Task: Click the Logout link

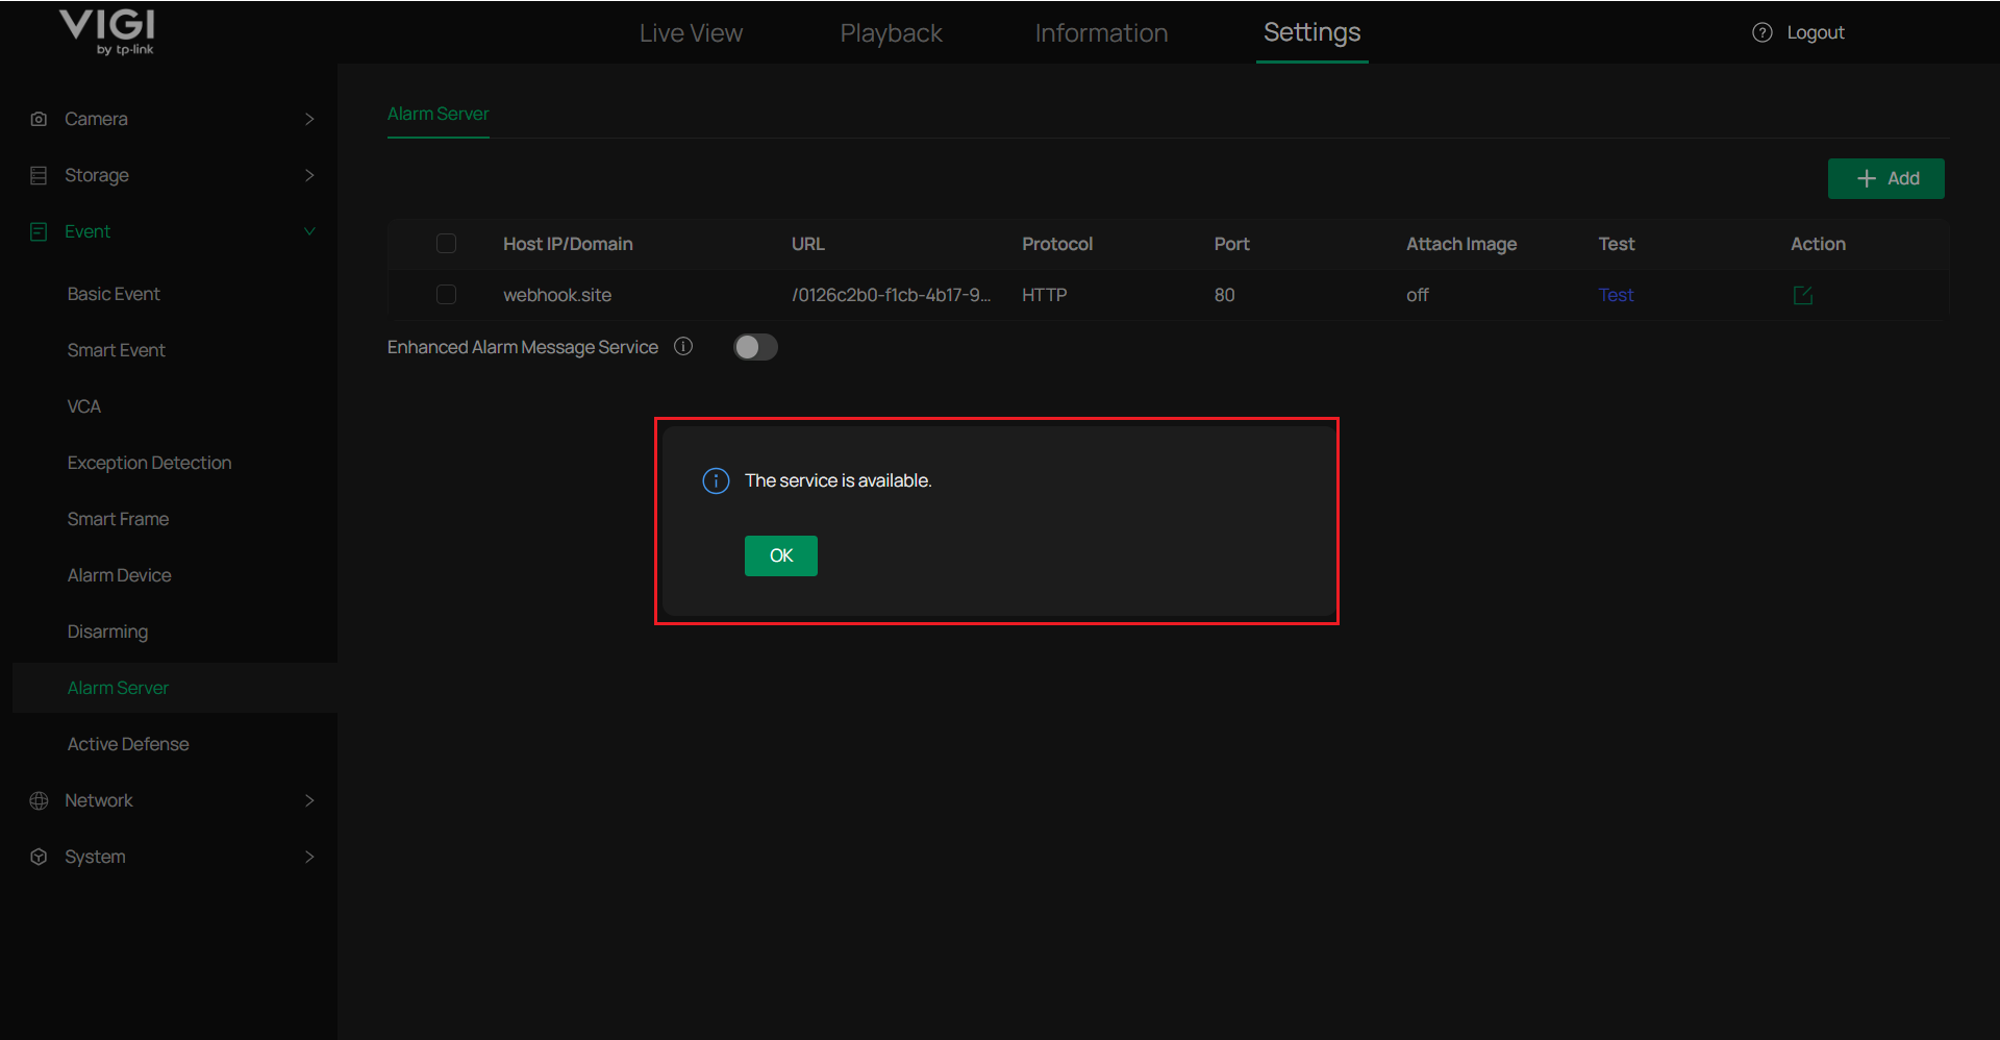Action: [x=1815, y=32]
